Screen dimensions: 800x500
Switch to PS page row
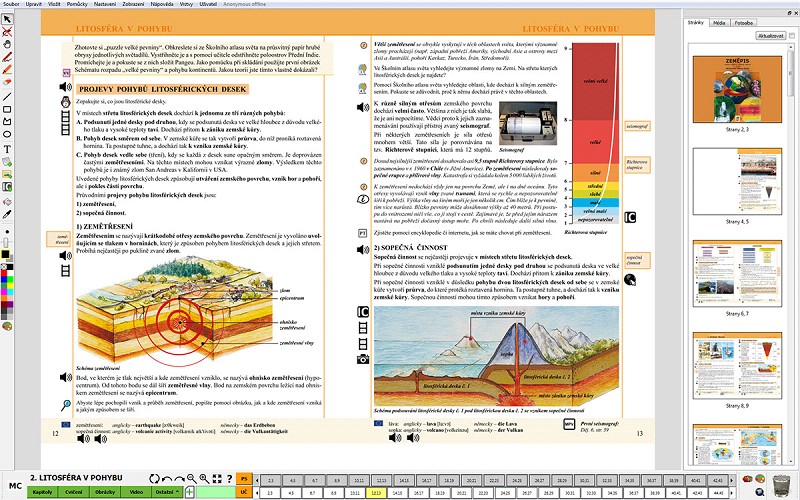244,479
